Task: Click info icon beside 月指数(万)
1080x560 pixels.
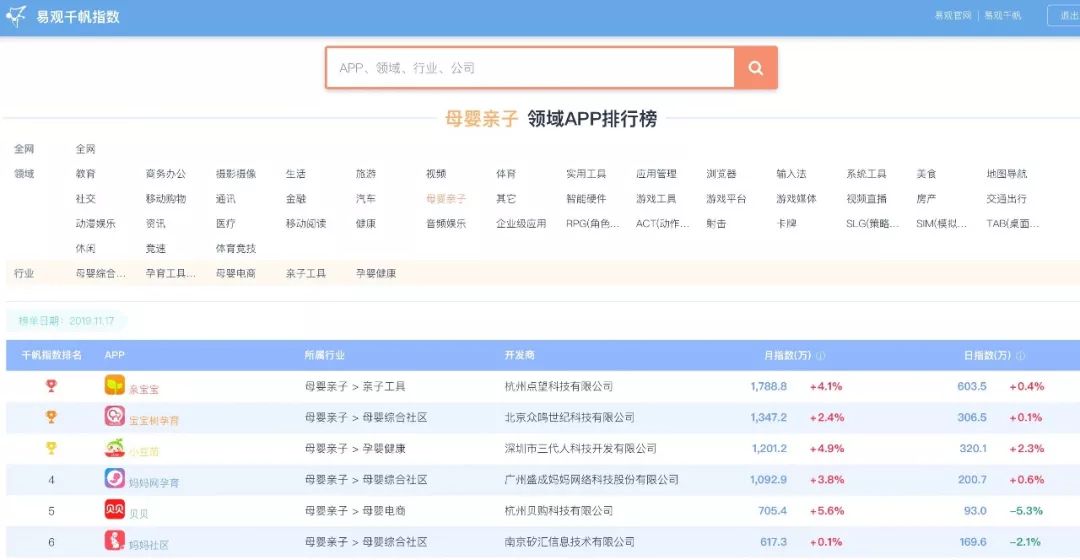Action: pyautogui.click(x=820, y=355)
